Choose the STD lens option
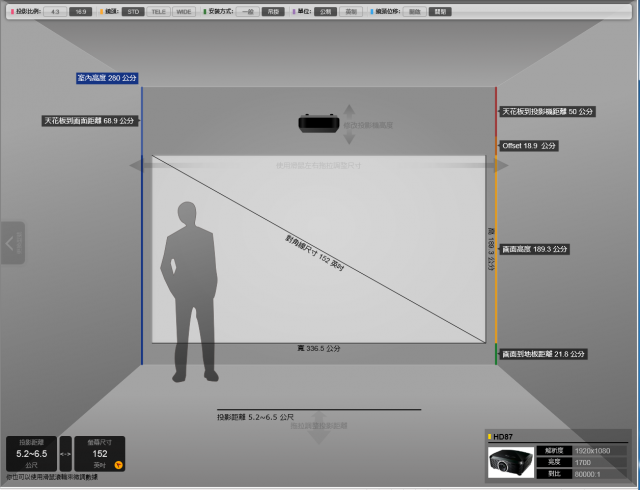 click(133, 11)
